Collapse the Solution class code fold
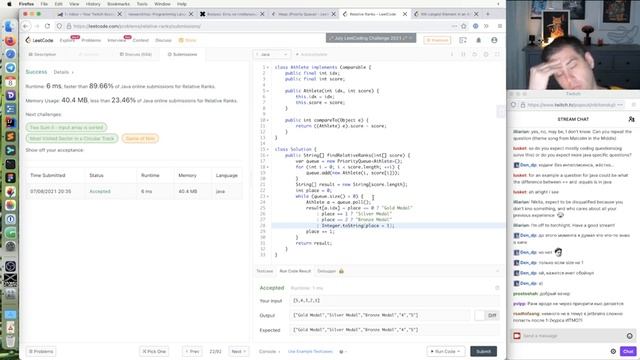640x360 pixels. coord(268,149)
